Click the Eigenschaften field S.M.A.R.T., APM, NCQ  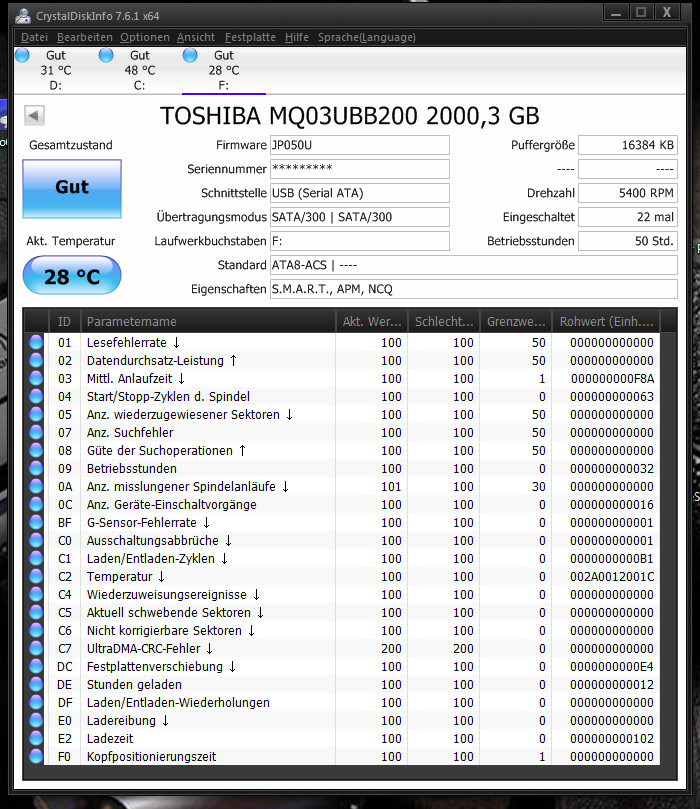click(x=474, y=289)
